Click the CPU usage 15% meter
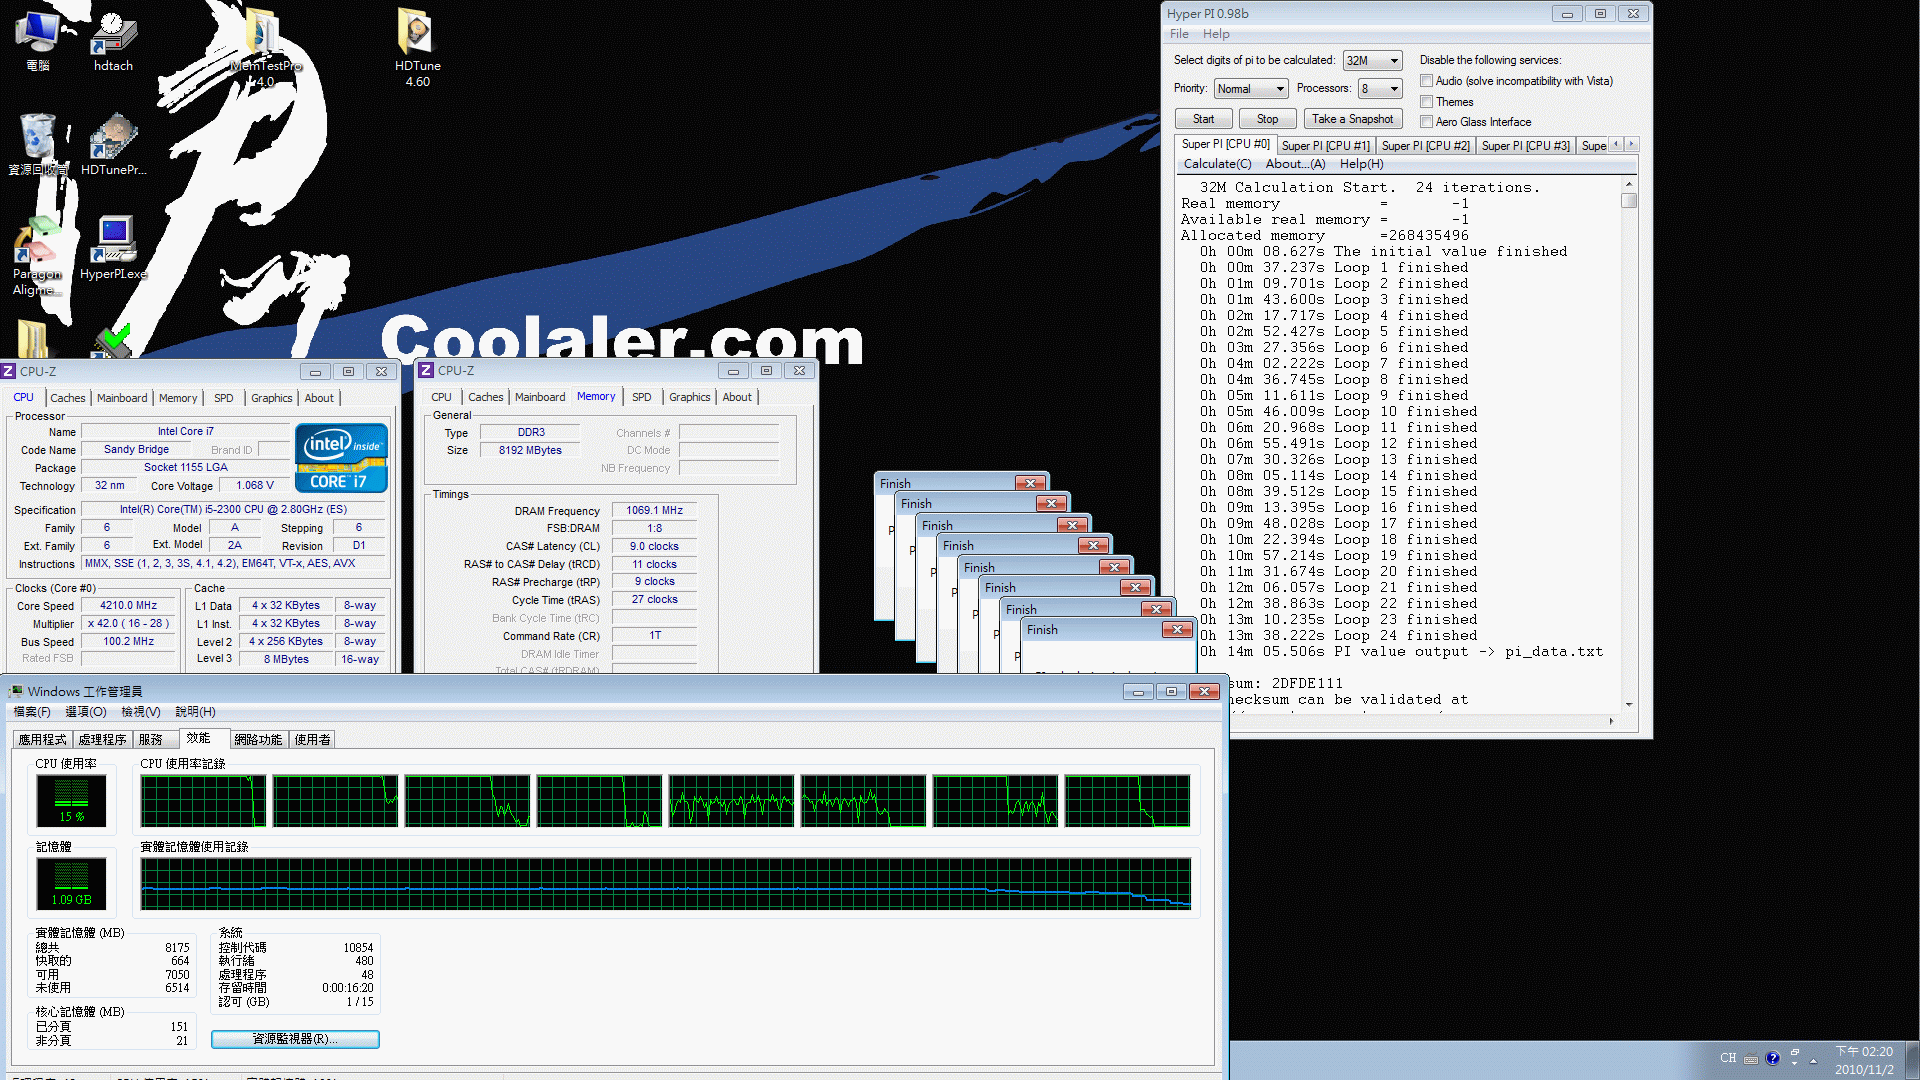 point(71,800)
